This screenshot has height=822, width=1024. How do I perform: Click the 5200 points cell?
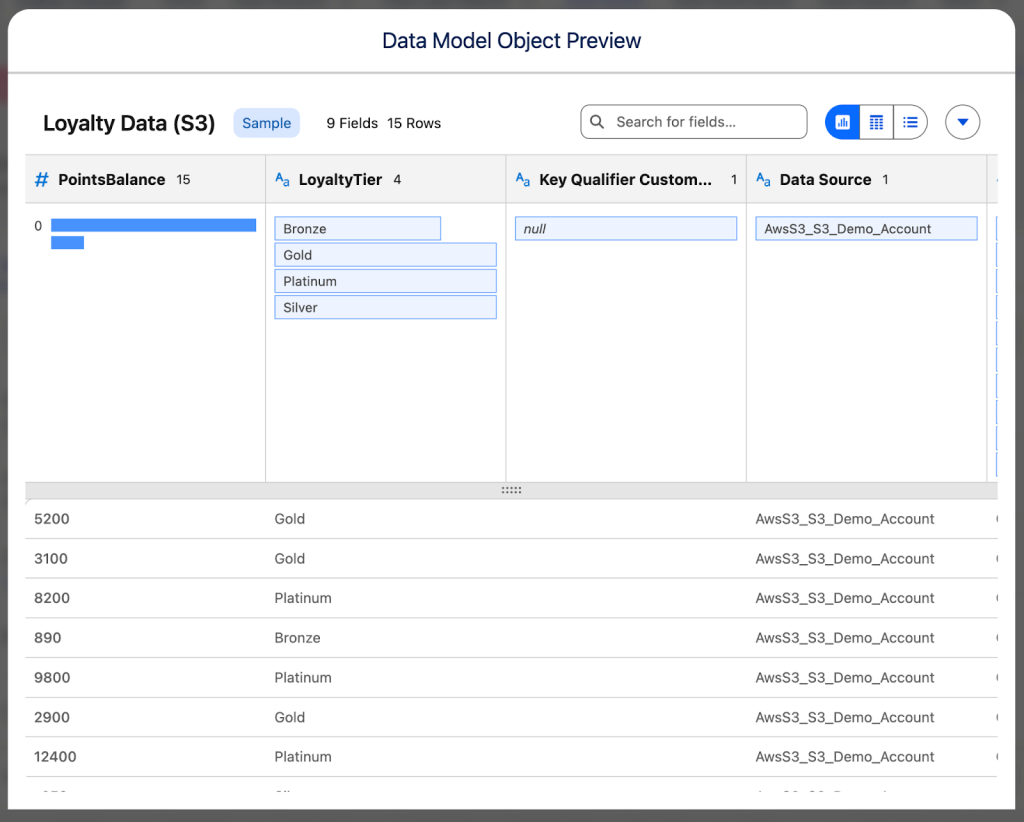pyautogui.click(x=52, y=519)
